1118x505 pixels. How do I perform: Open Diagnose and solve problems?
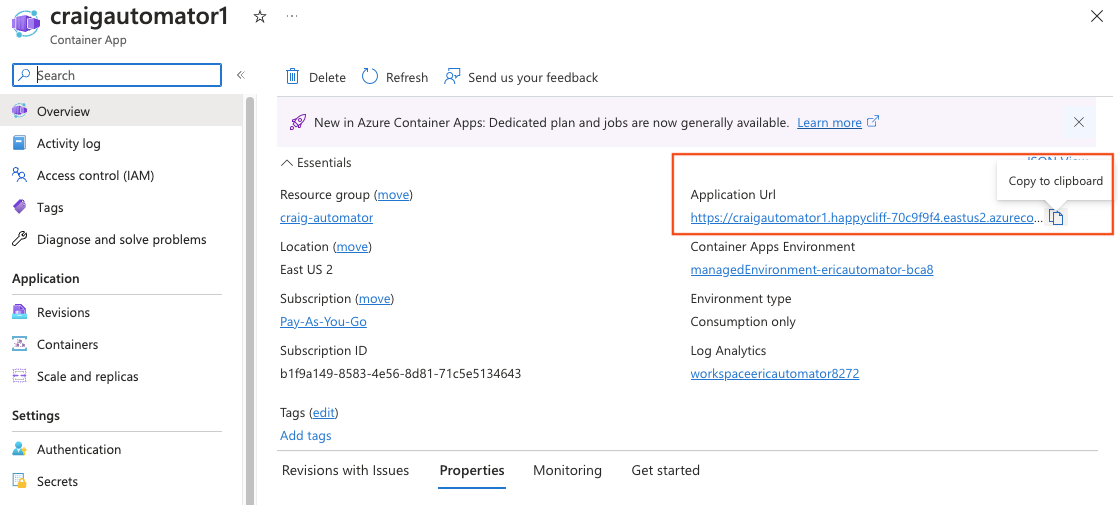tap(121, 239)
